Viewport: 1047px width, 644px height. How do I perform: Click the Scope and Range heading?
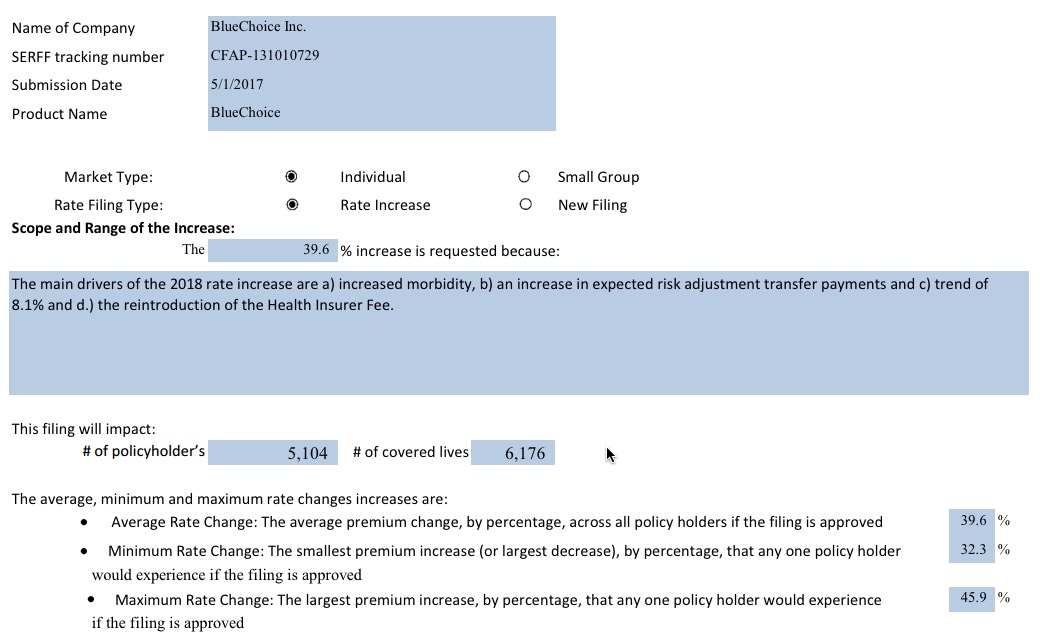(122, 228)
